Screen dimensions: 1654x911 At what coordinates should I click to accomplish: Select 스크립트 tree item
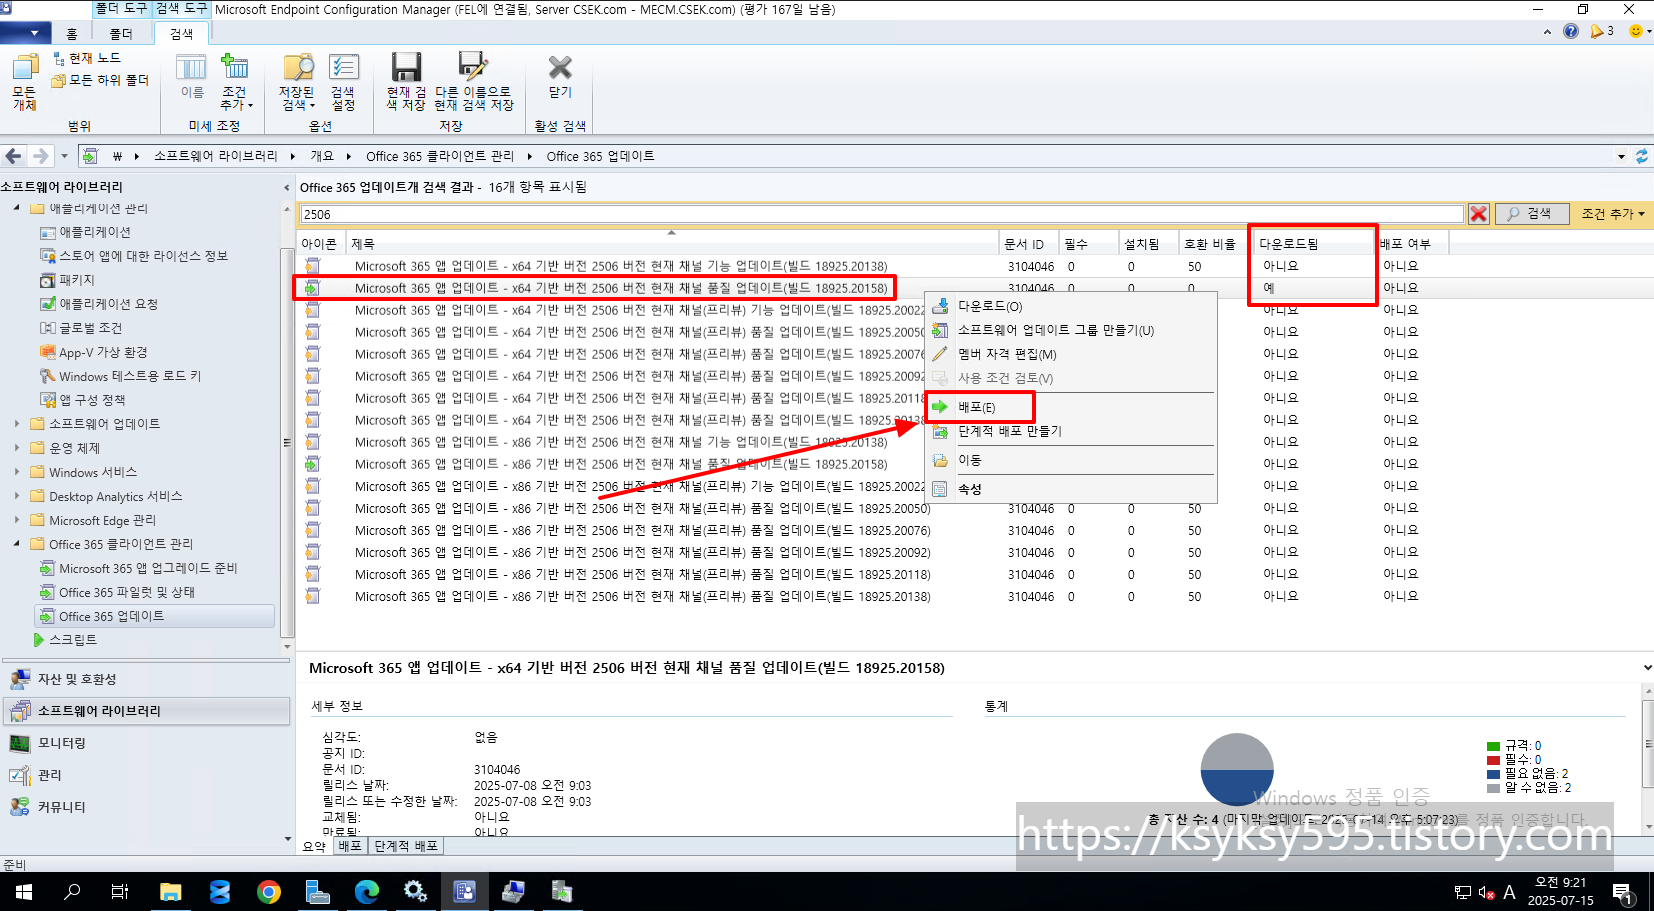[x=65, y=640]
